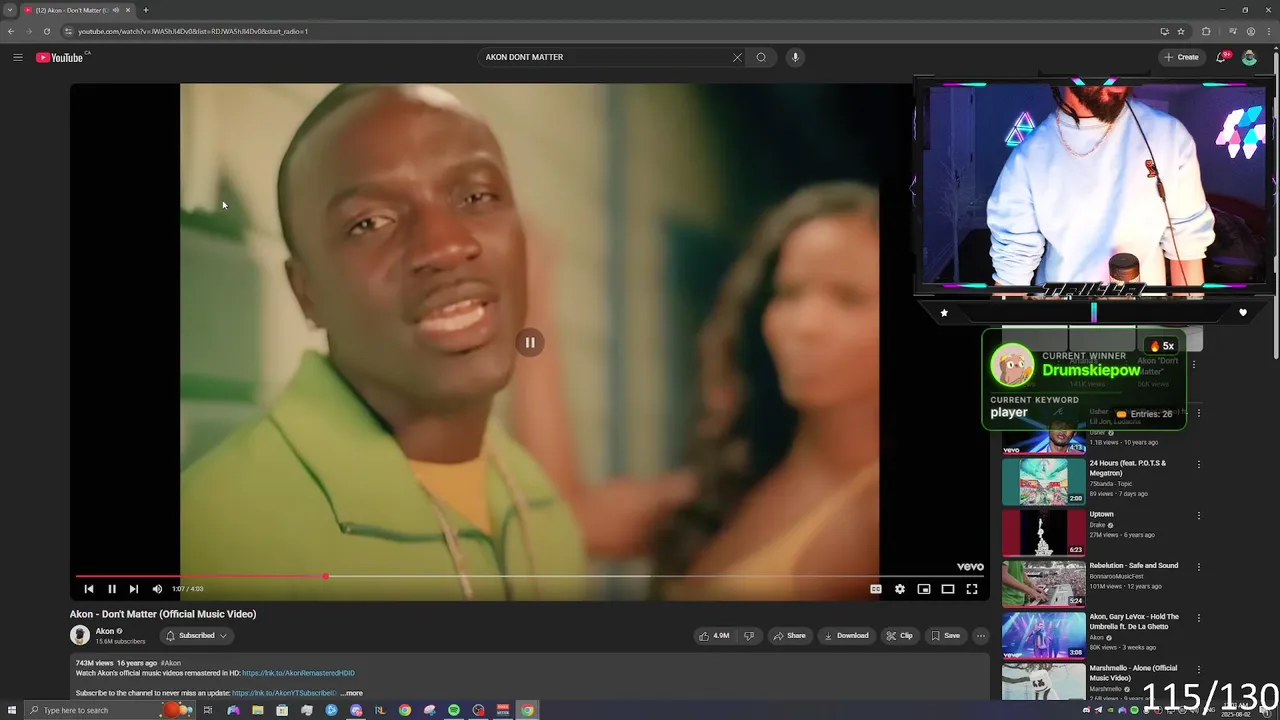Open more actions ellipsis beside Save

980,635
